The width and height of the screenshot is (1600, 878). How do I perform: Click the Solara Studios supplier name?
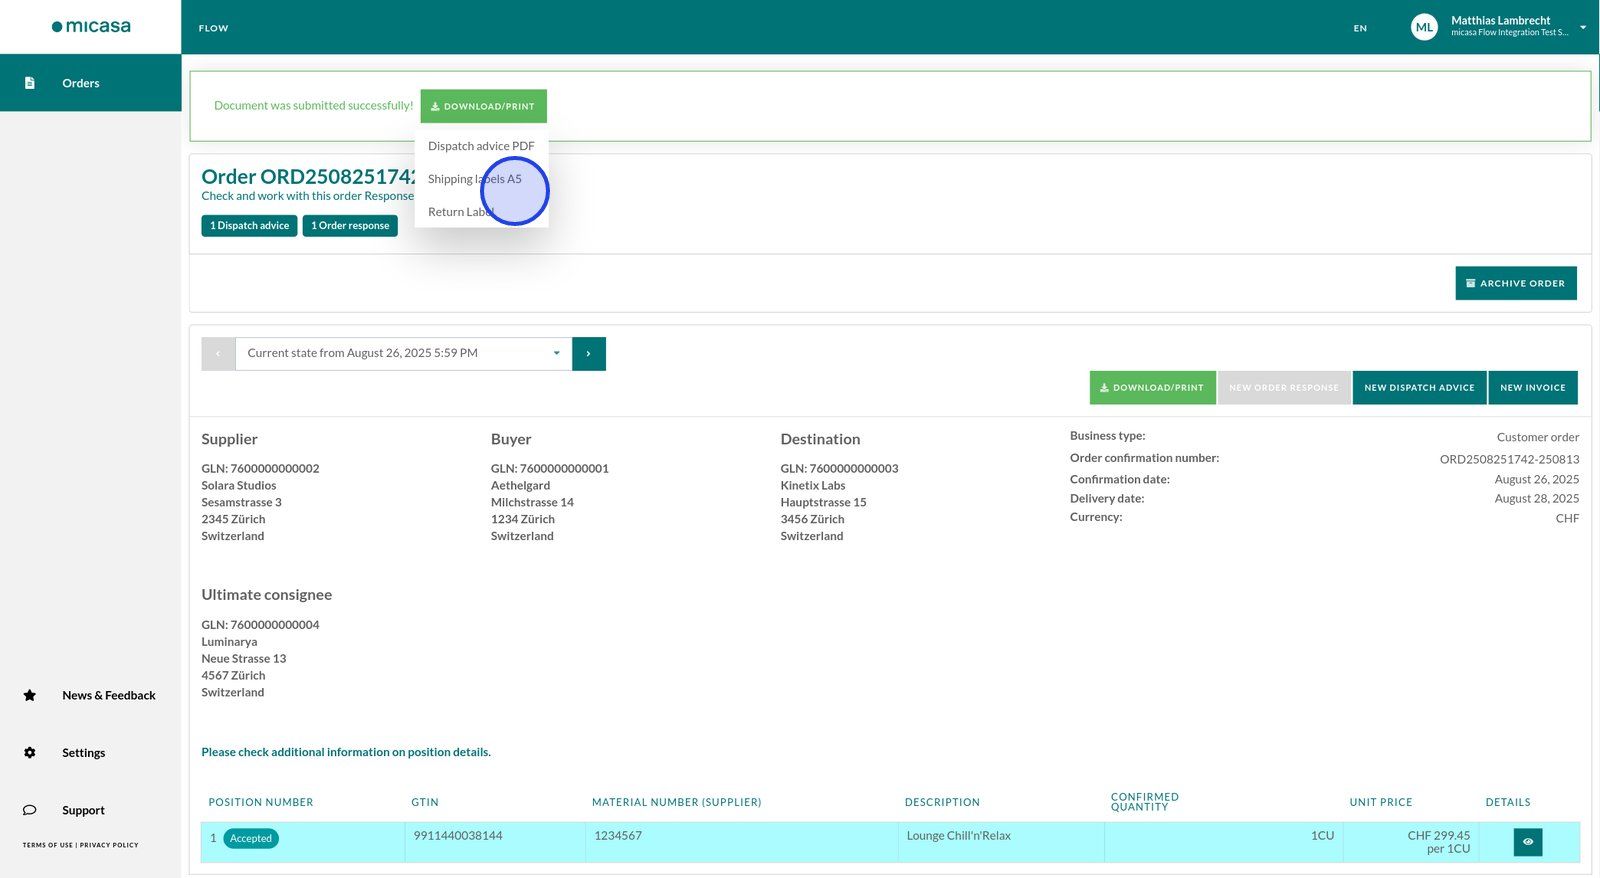[x=239, y=486]
